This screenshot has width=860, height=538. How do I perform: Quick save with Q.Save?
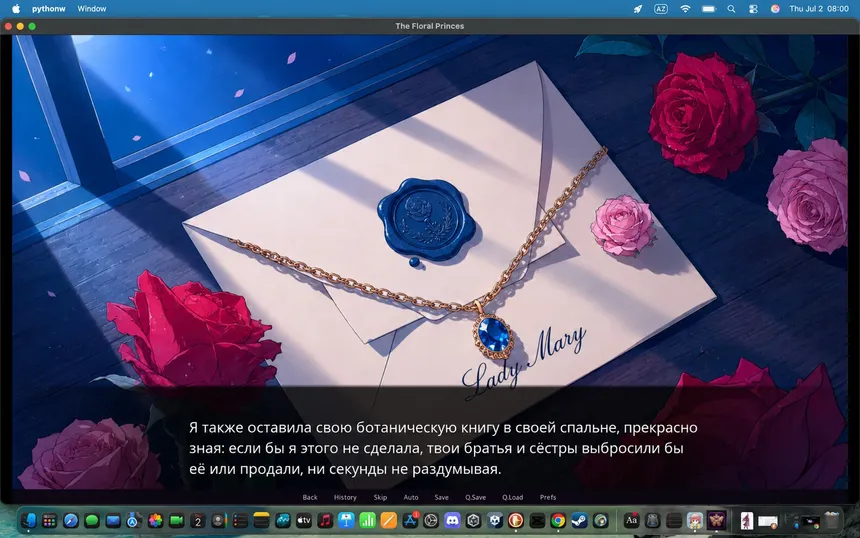[476, 497]
